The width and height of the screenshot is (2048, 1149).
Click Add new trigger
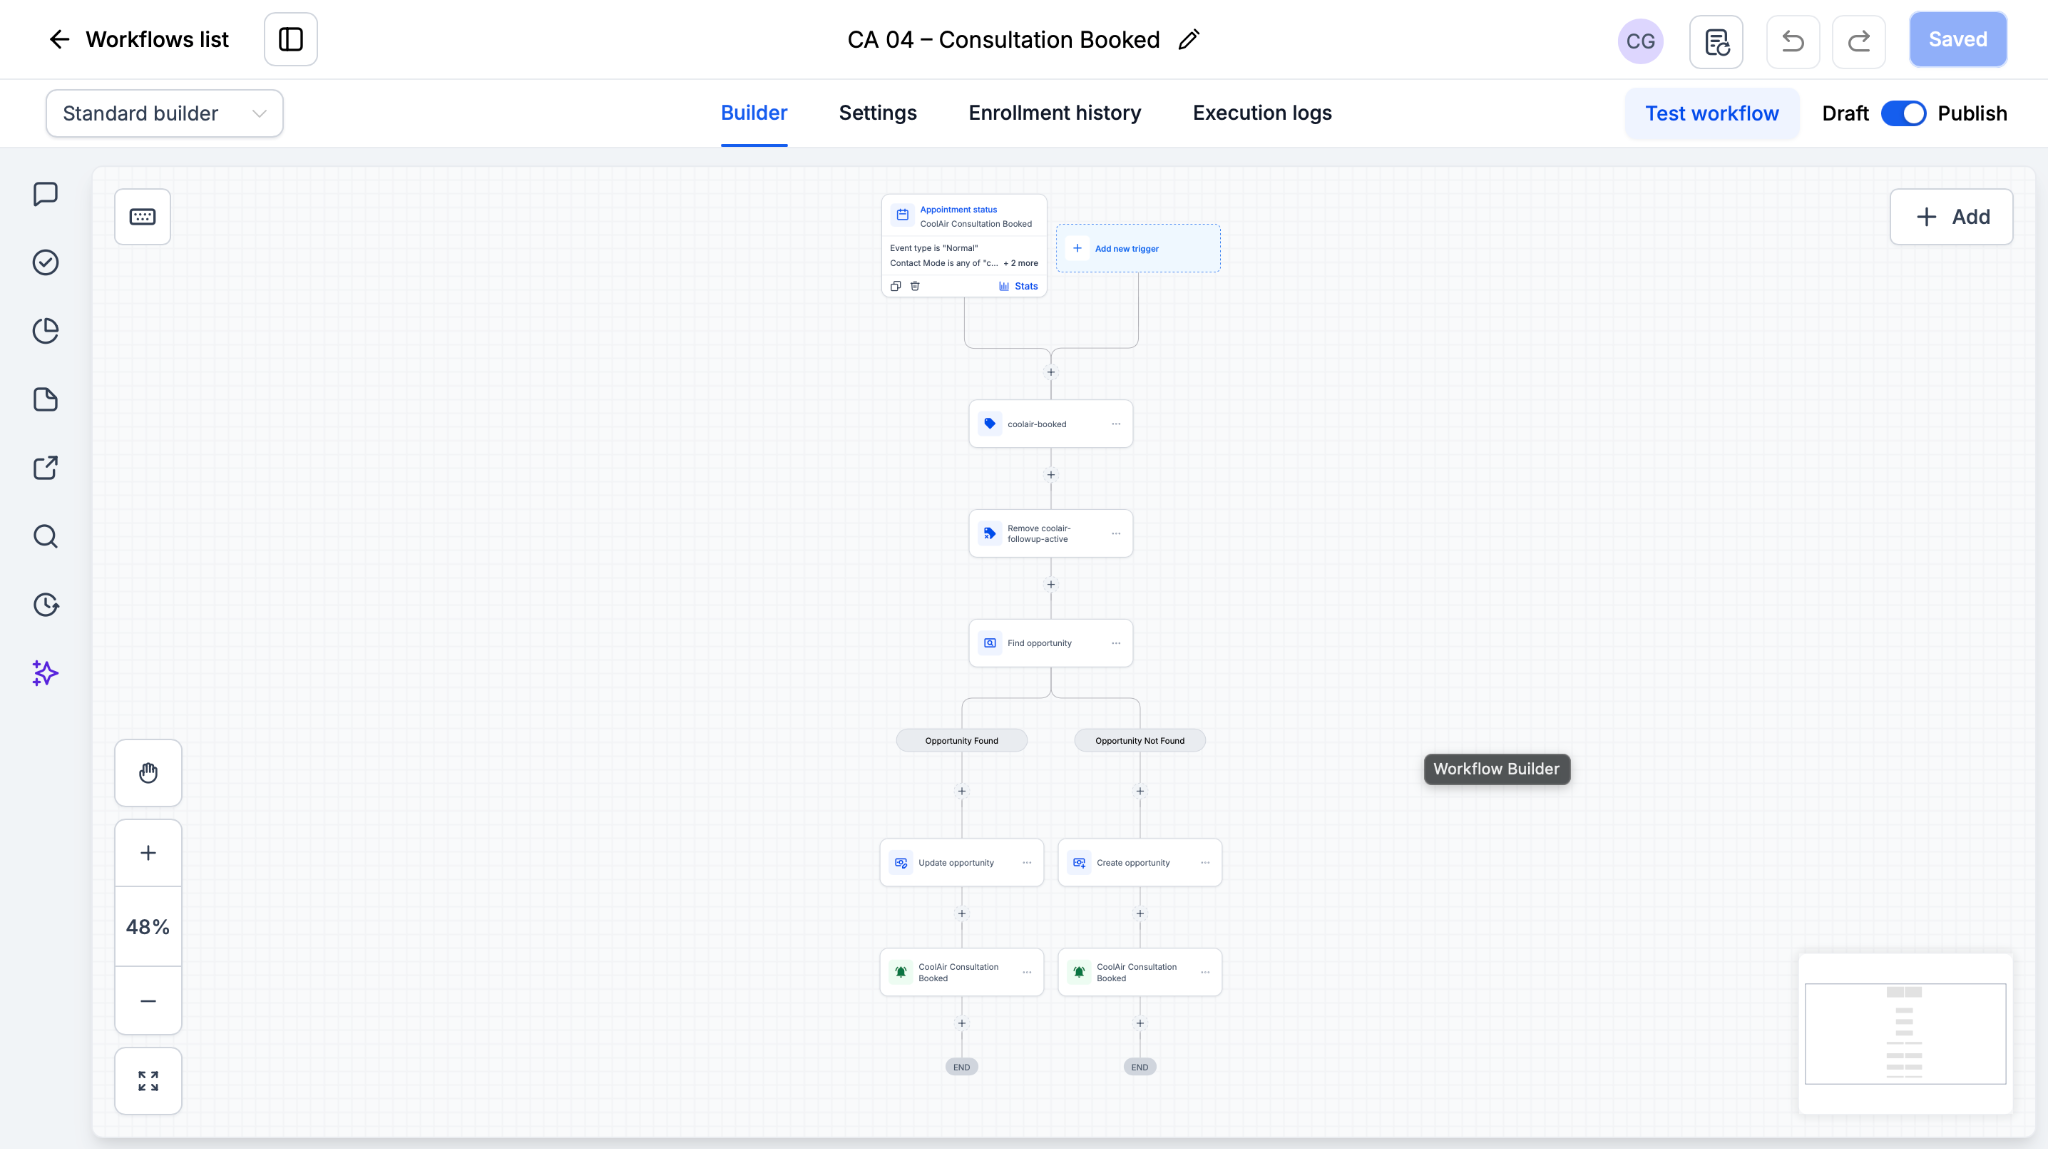click(x=1138, y=248)
